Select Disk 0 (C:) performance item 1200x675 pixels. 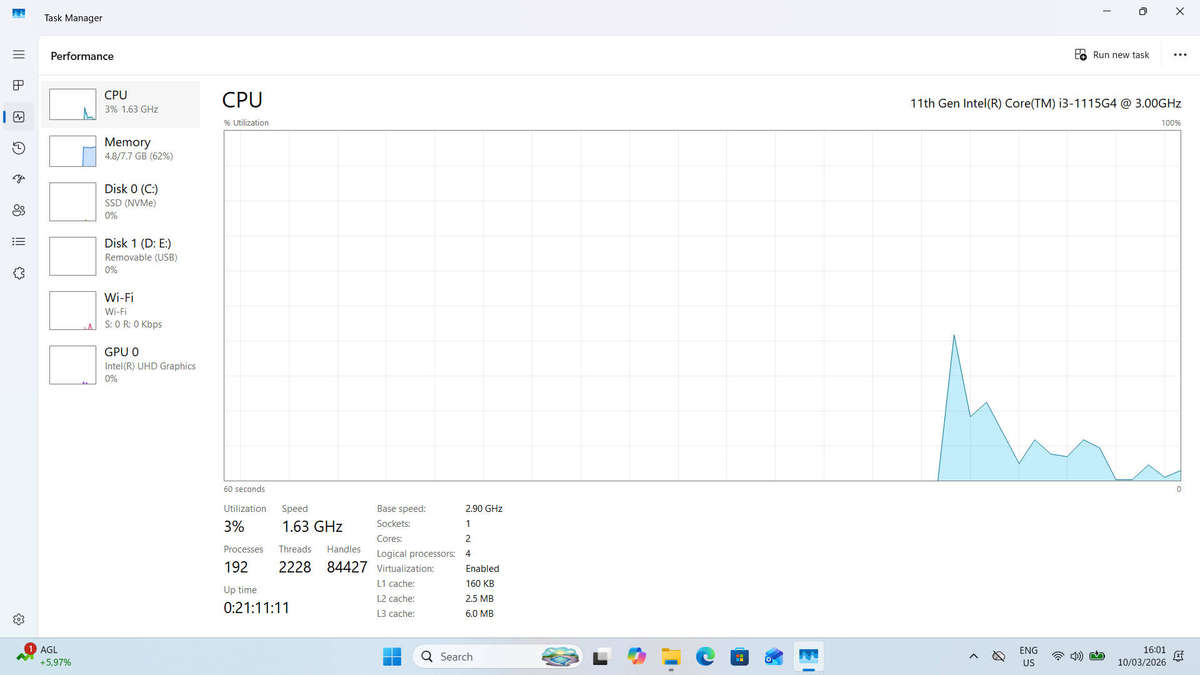(x=121, y=201)
